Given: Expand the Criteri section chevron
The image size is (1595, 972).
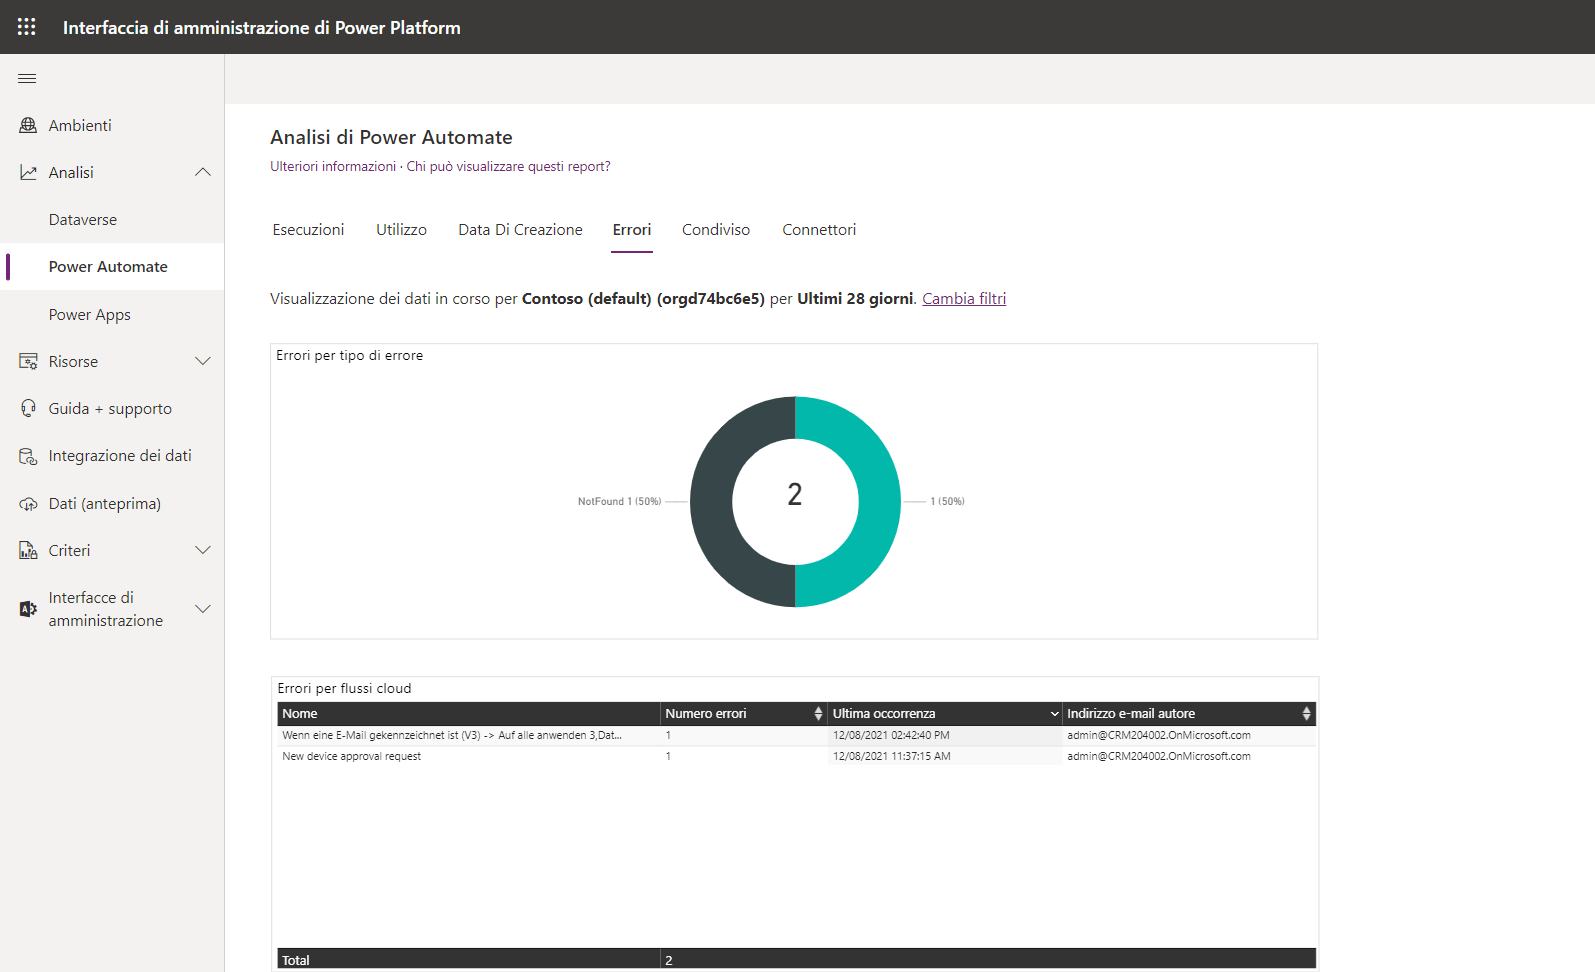Looking at the screenshot, I should tap(203, 550).
